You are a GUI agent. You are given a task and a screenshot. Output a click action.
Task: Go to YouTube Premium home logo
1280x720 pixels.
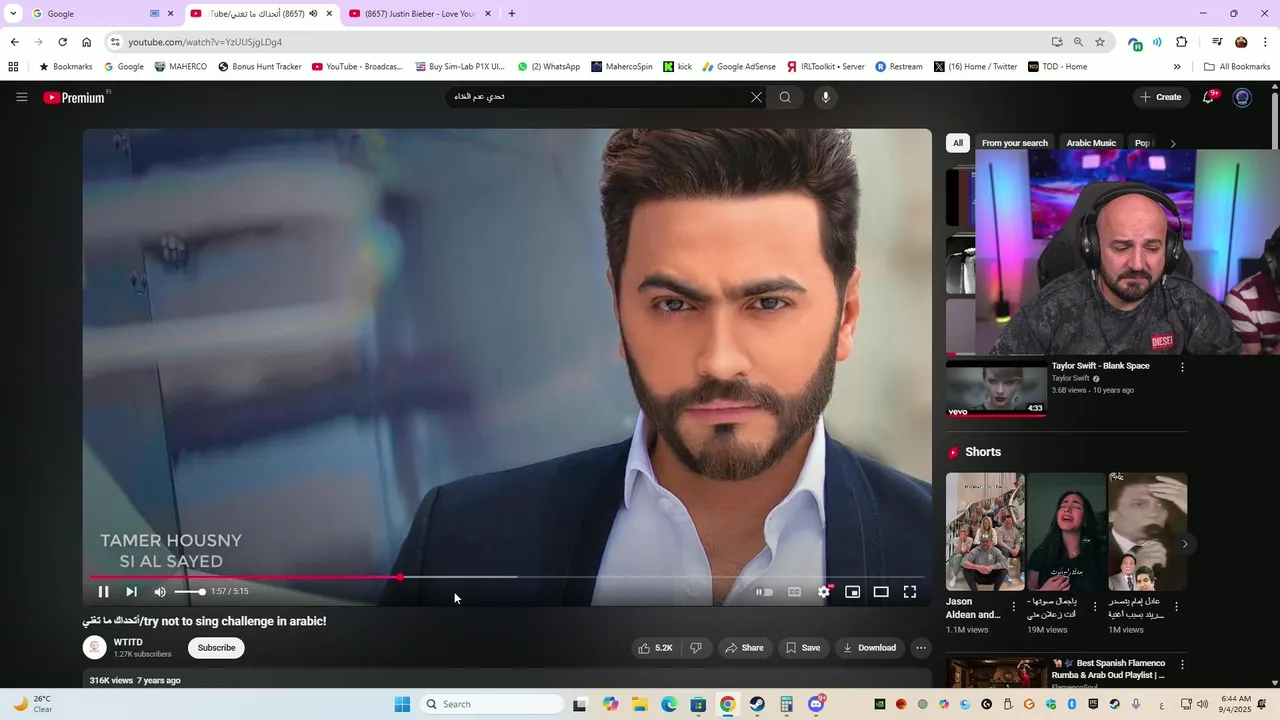(74, 97)
